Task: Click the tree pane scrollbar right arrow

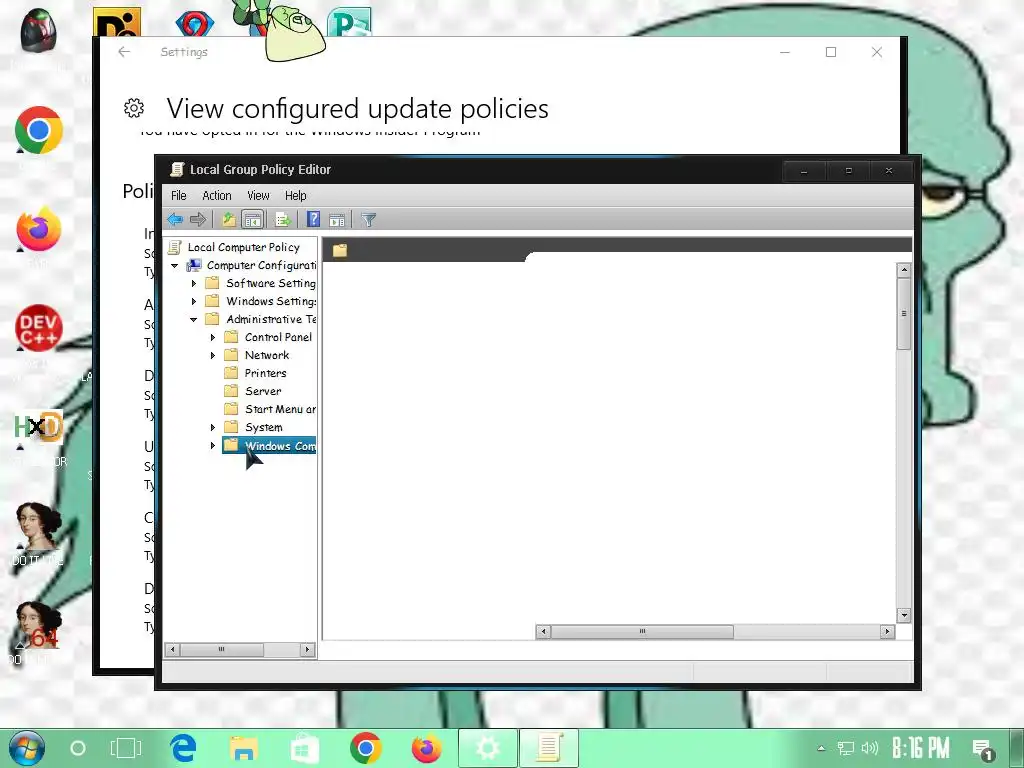Action: click(307, 649)
